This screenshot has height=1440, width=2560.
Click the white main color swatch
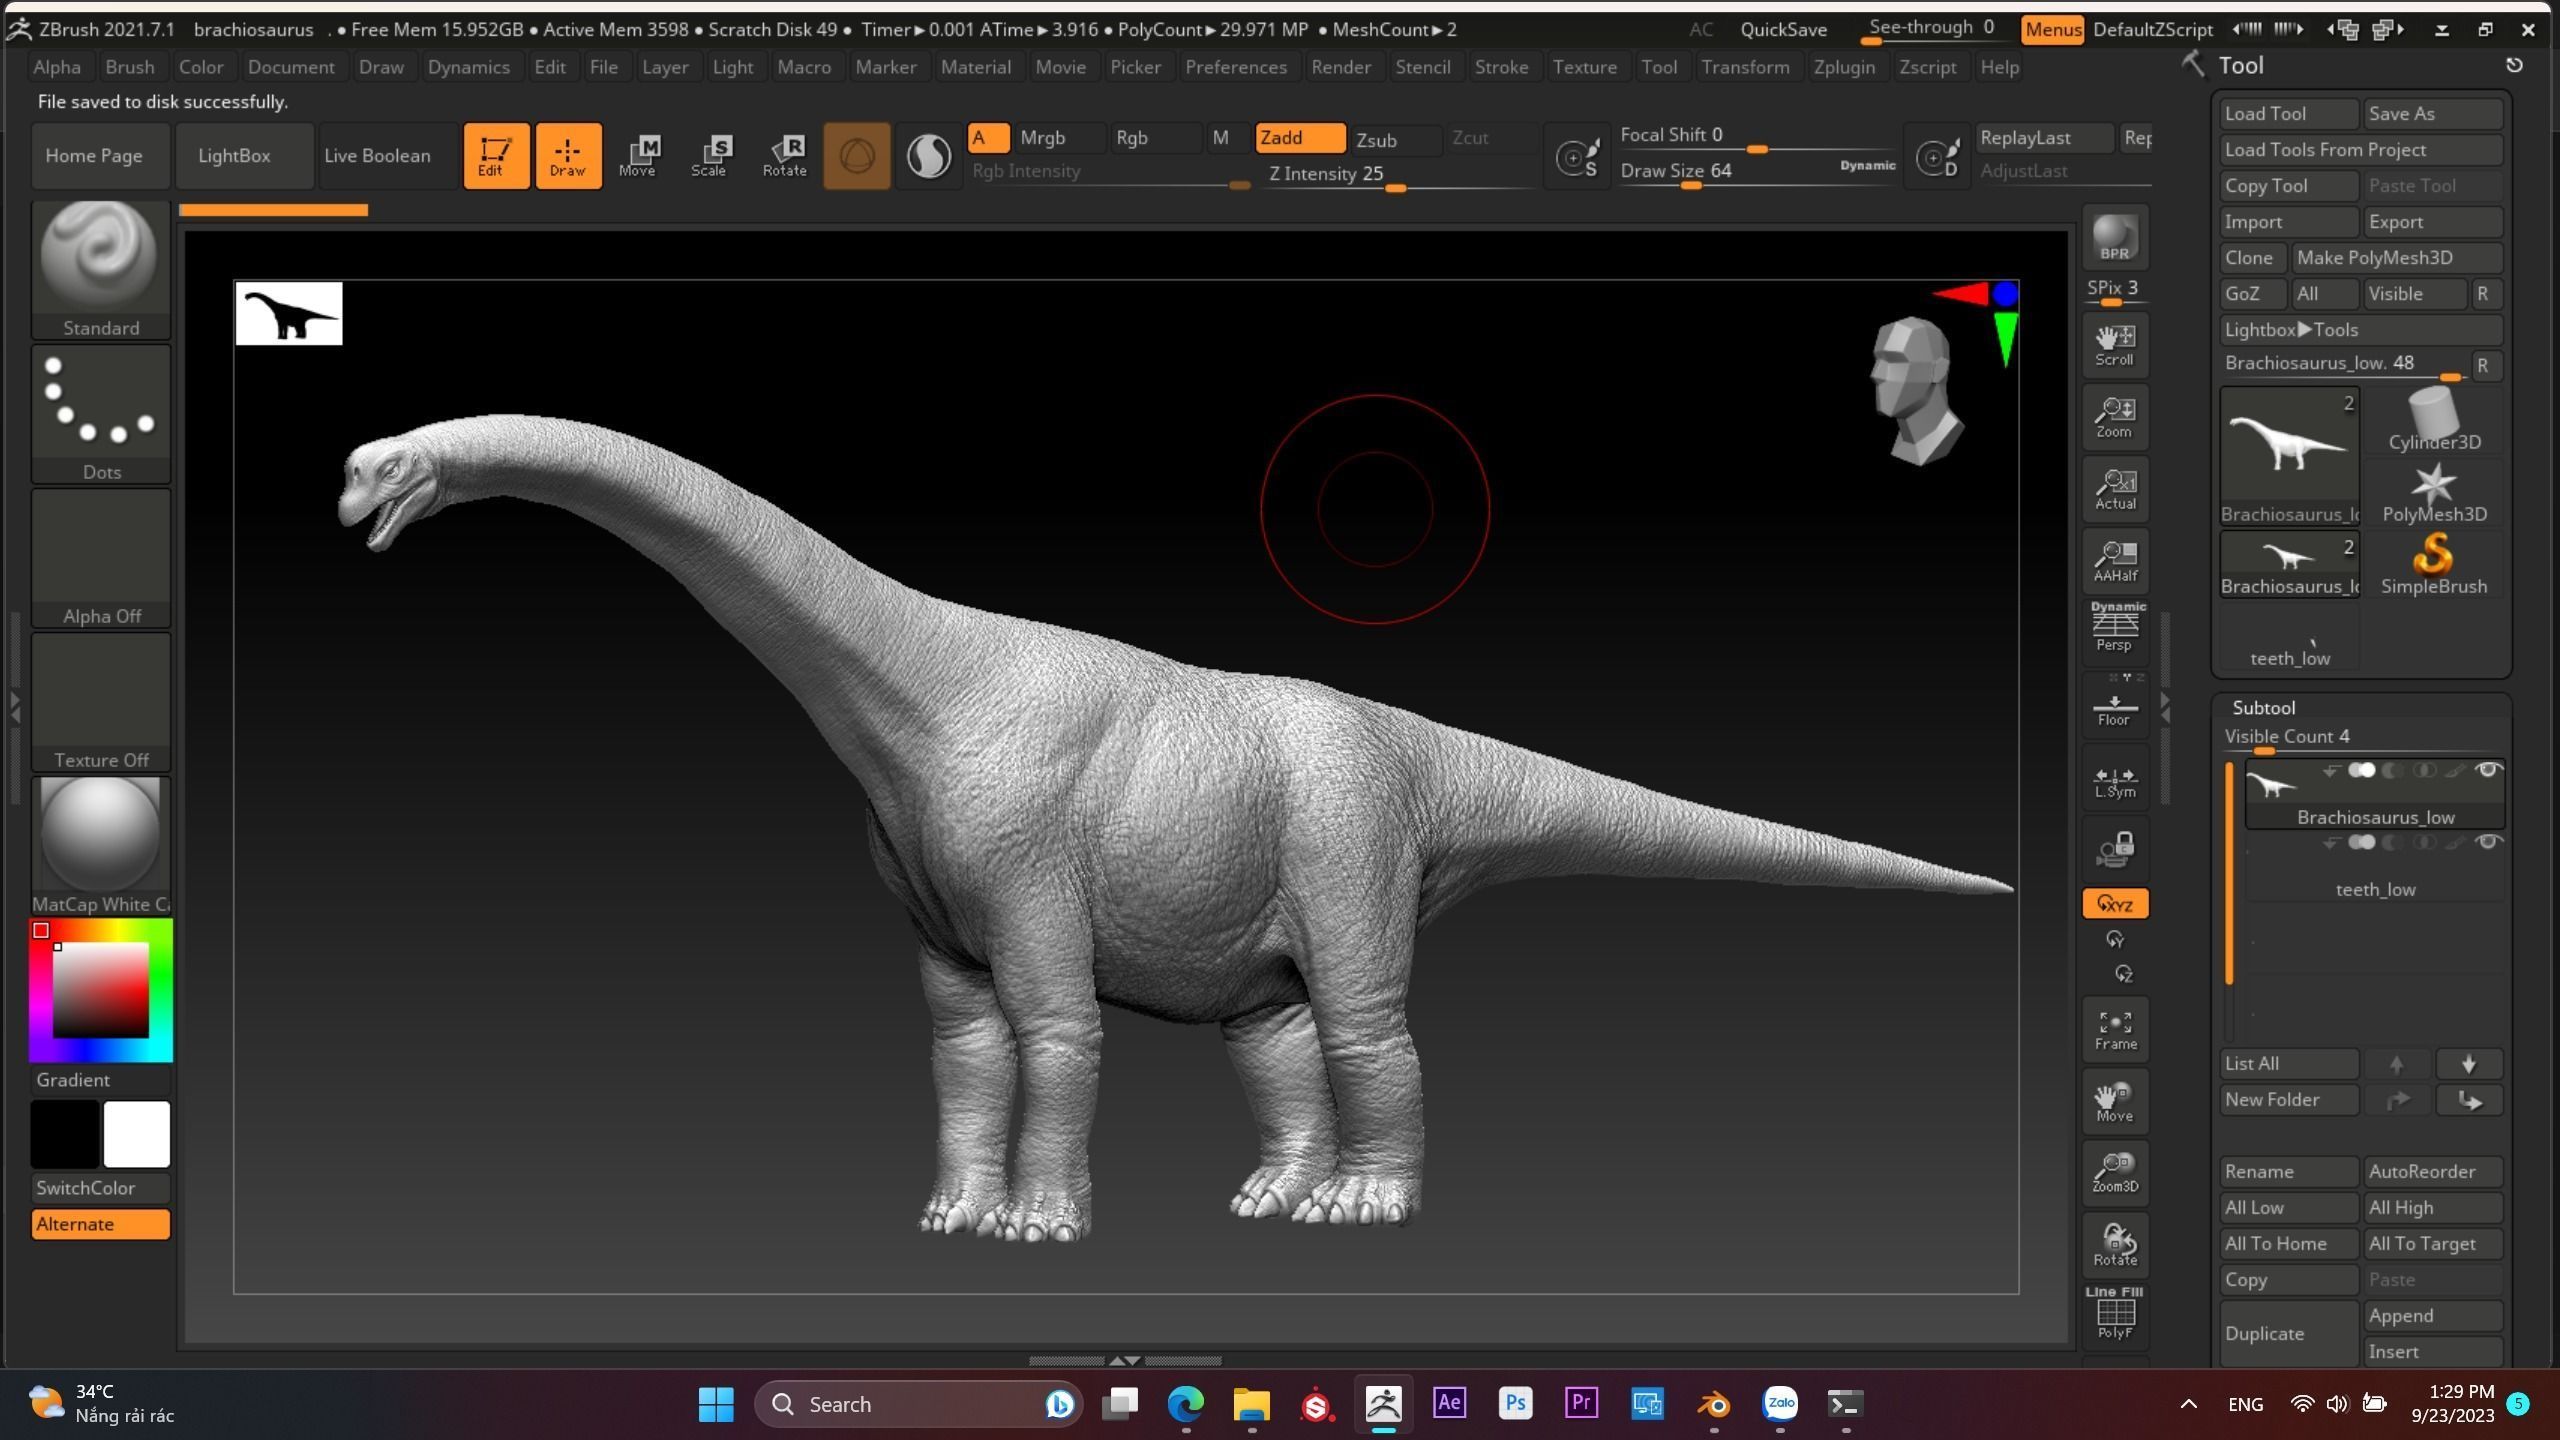point(137,1134)
